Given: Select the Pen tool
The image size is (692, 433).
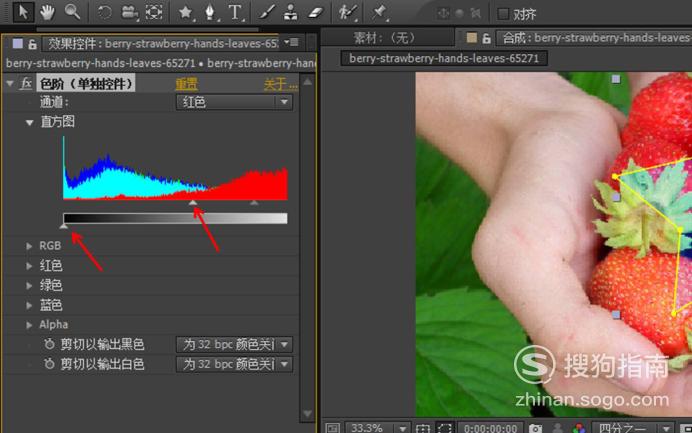Looking at the screenshot, I should pyautogui.click(x=211, y=12).
